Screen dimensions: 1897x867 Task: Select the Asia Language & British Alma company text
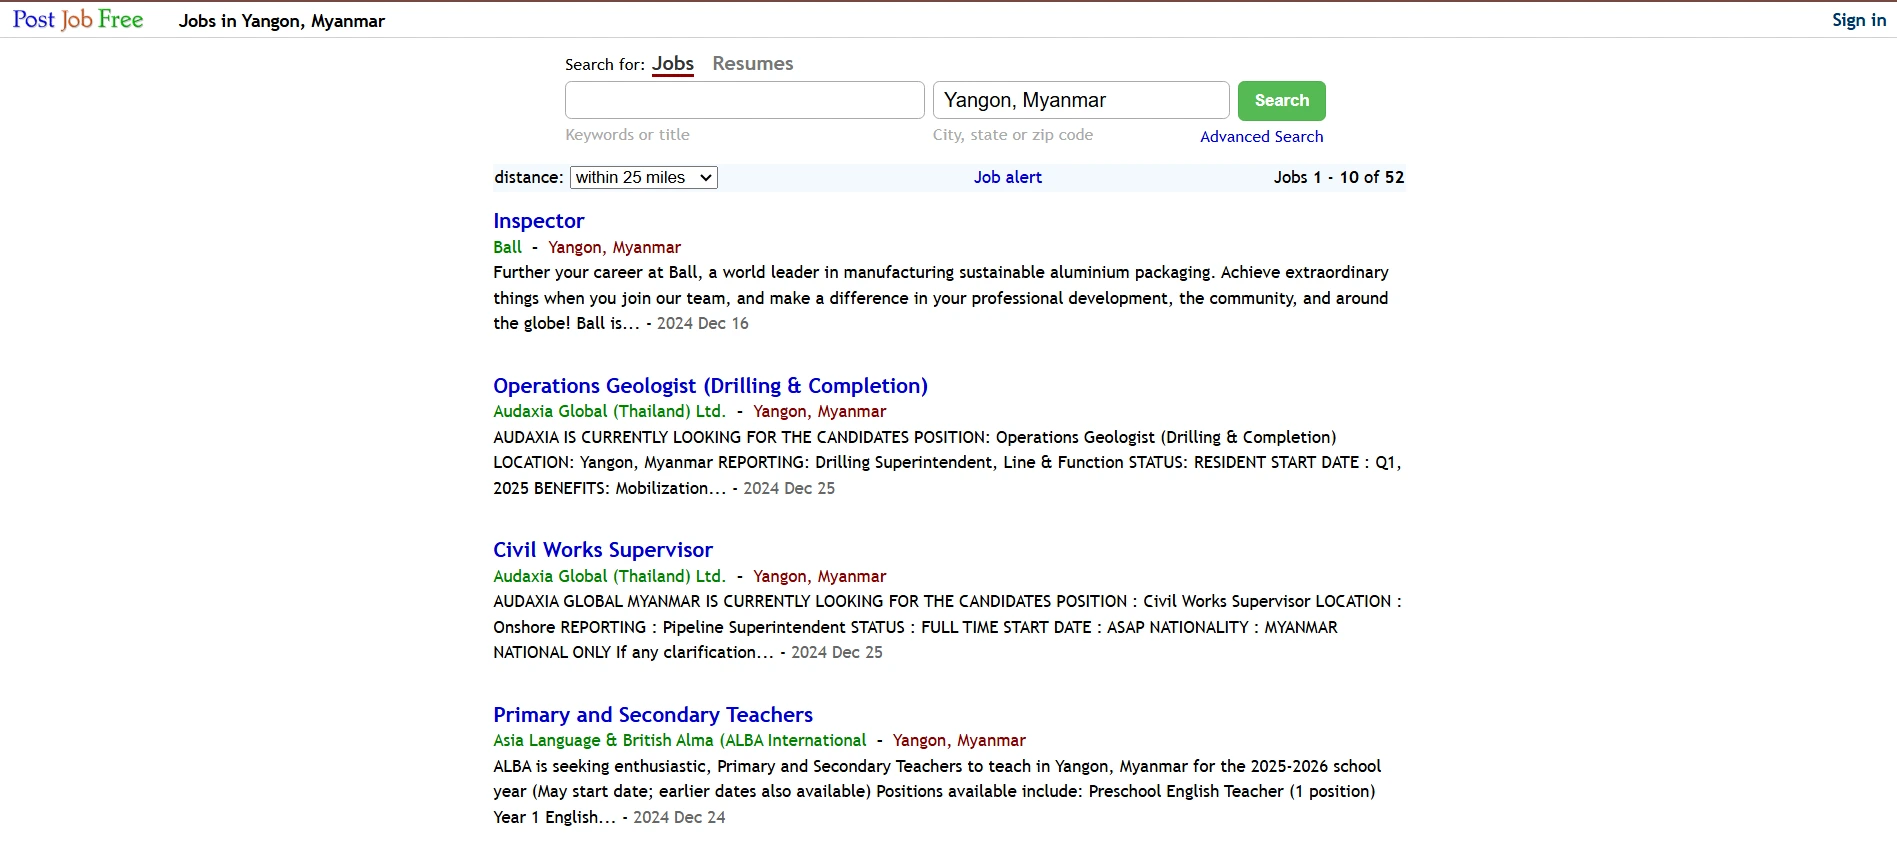click(680, 740)
